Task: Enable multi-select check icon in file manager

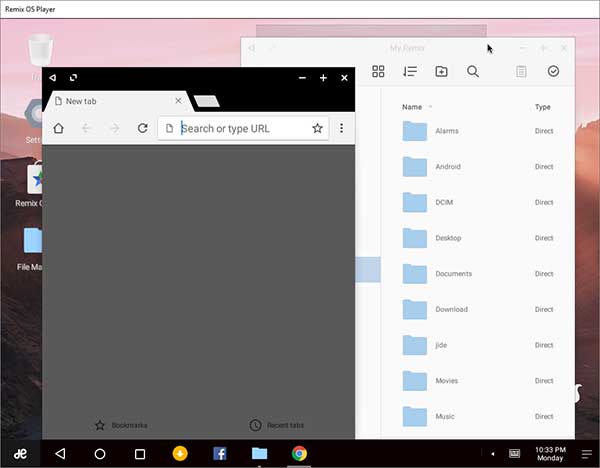Action: (x=553, y=71)
